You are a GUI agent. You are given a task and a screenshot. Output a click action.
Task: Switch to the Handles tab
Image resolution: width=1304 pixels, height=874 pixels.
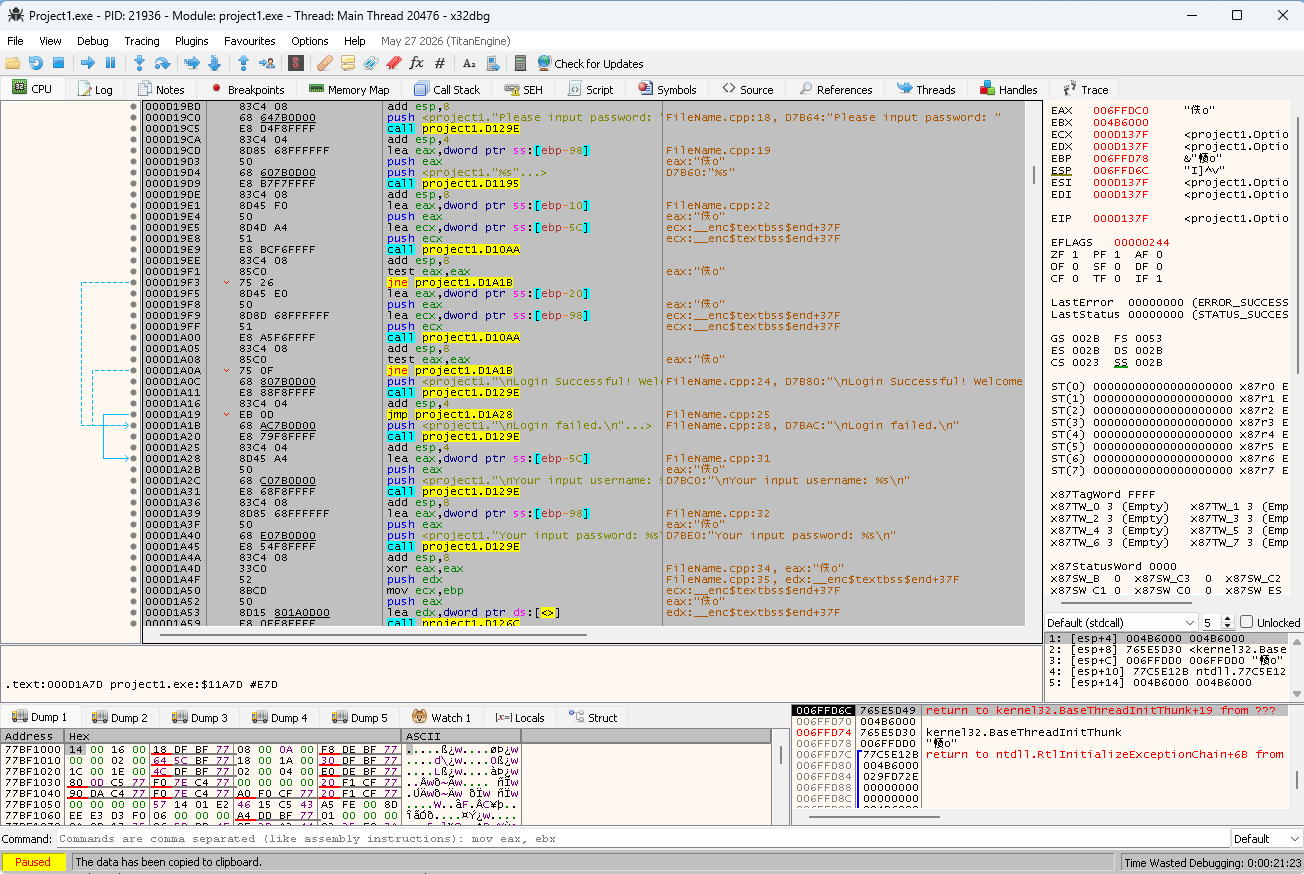1008,89
